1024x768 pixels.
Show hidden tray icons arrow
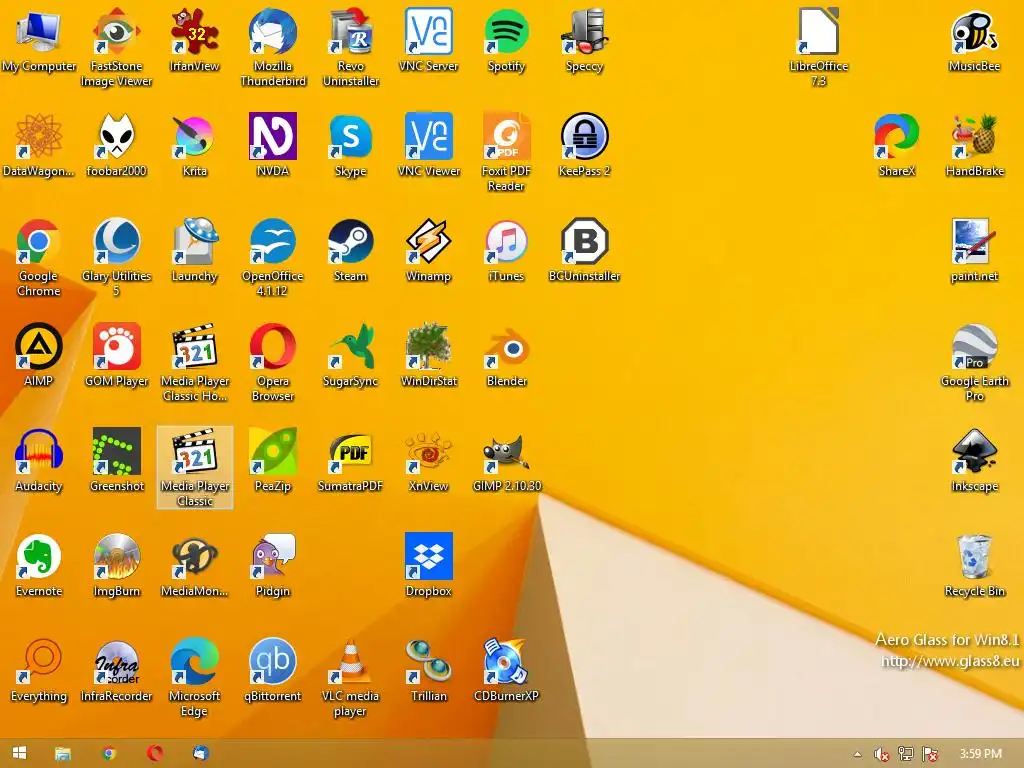click(857, 754)
